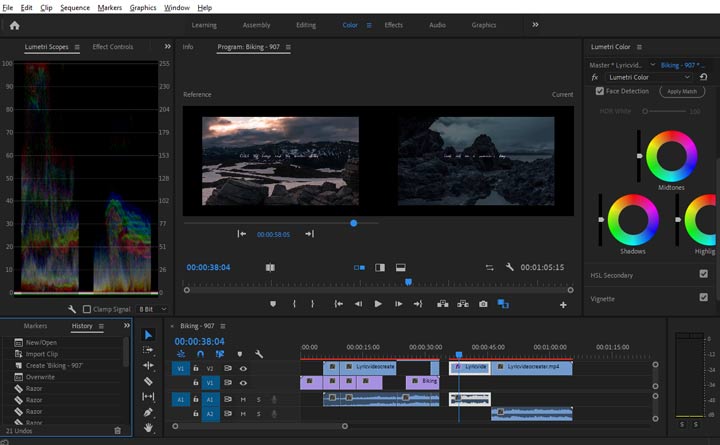
Task: Hide track V2 using the eye icon
Action: [243, 368]
